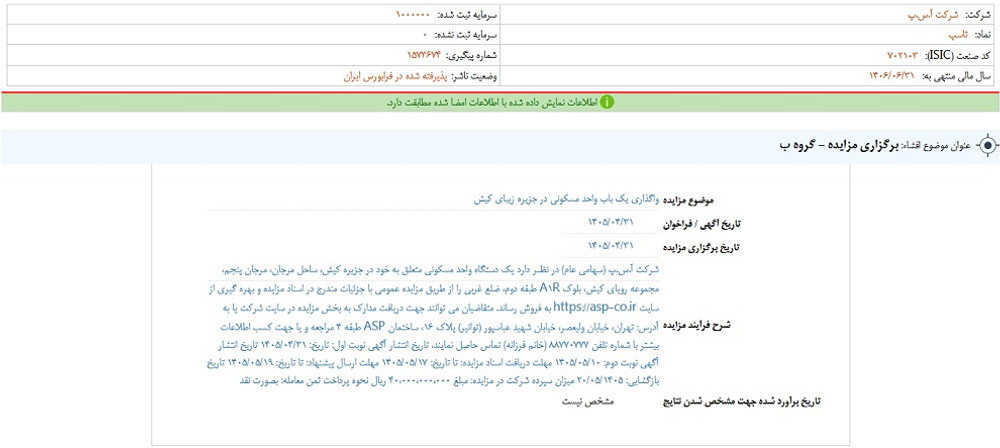Click the target icon beside the disclosure title

tap(987, 146)
